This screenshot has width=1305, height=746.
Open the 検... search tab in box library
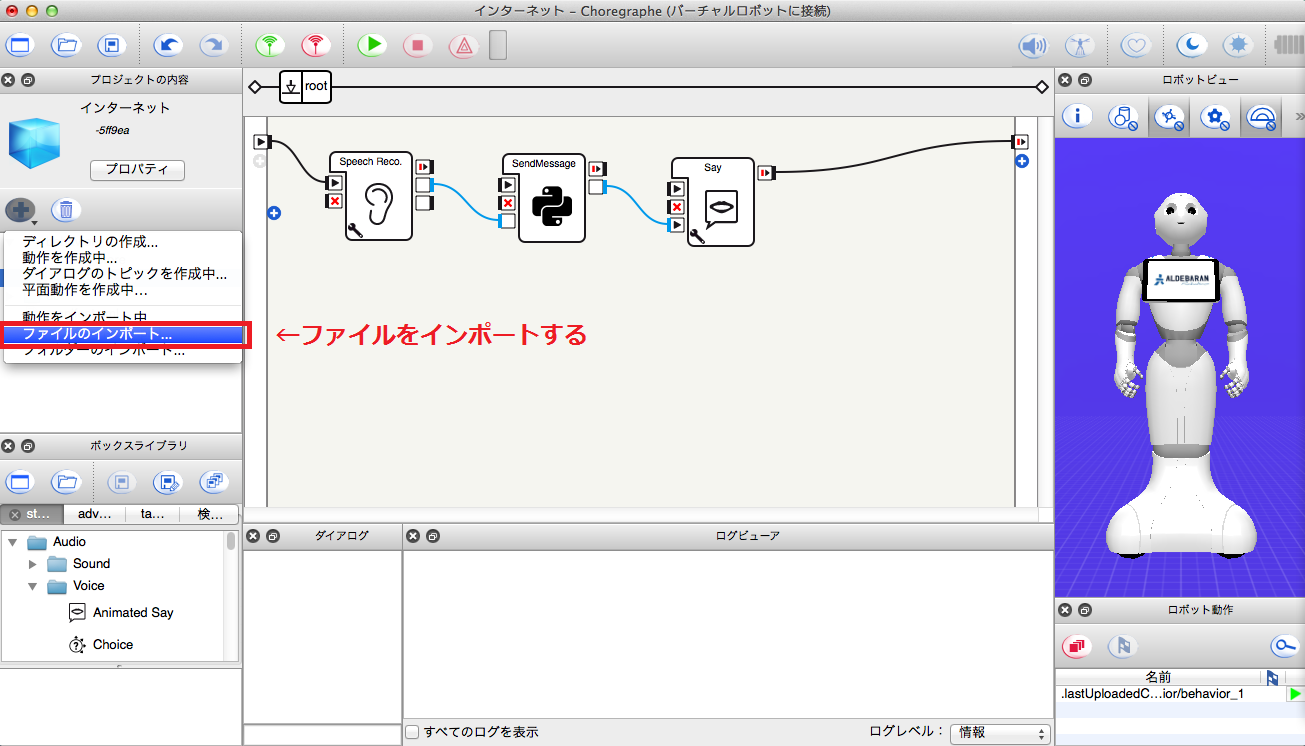[210, 514]
